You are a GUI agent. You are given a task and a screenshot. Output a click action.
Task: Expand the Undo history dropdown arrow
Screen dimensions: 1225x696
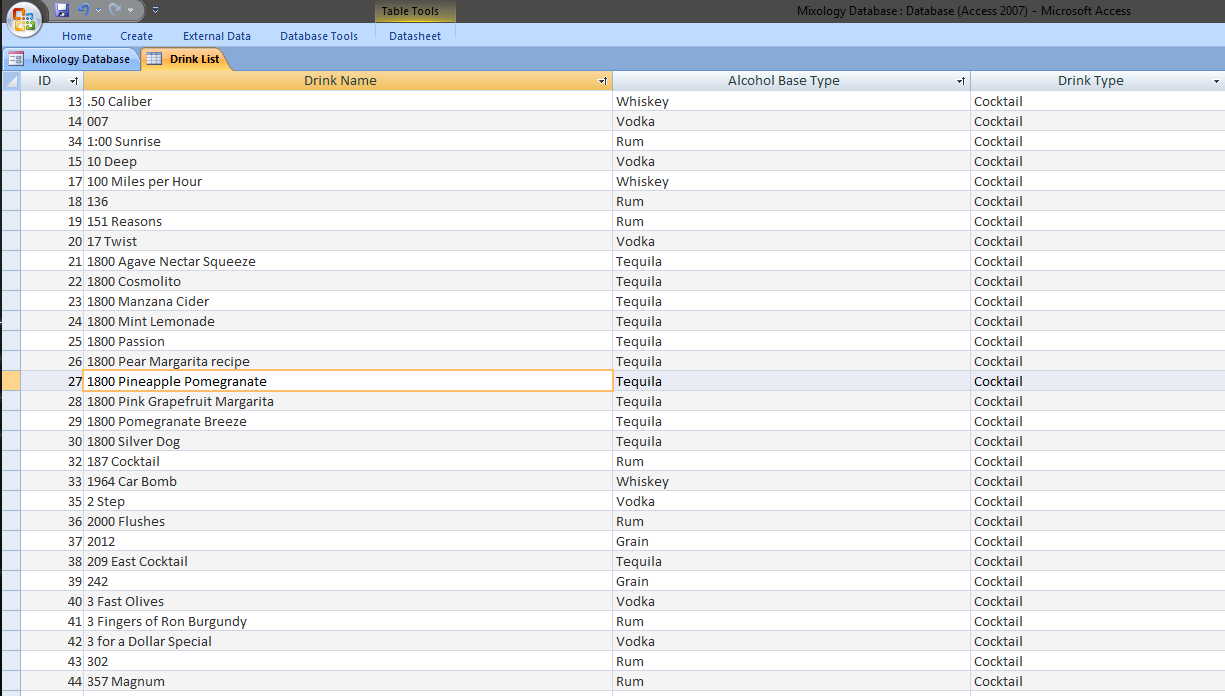coord(98,10)
